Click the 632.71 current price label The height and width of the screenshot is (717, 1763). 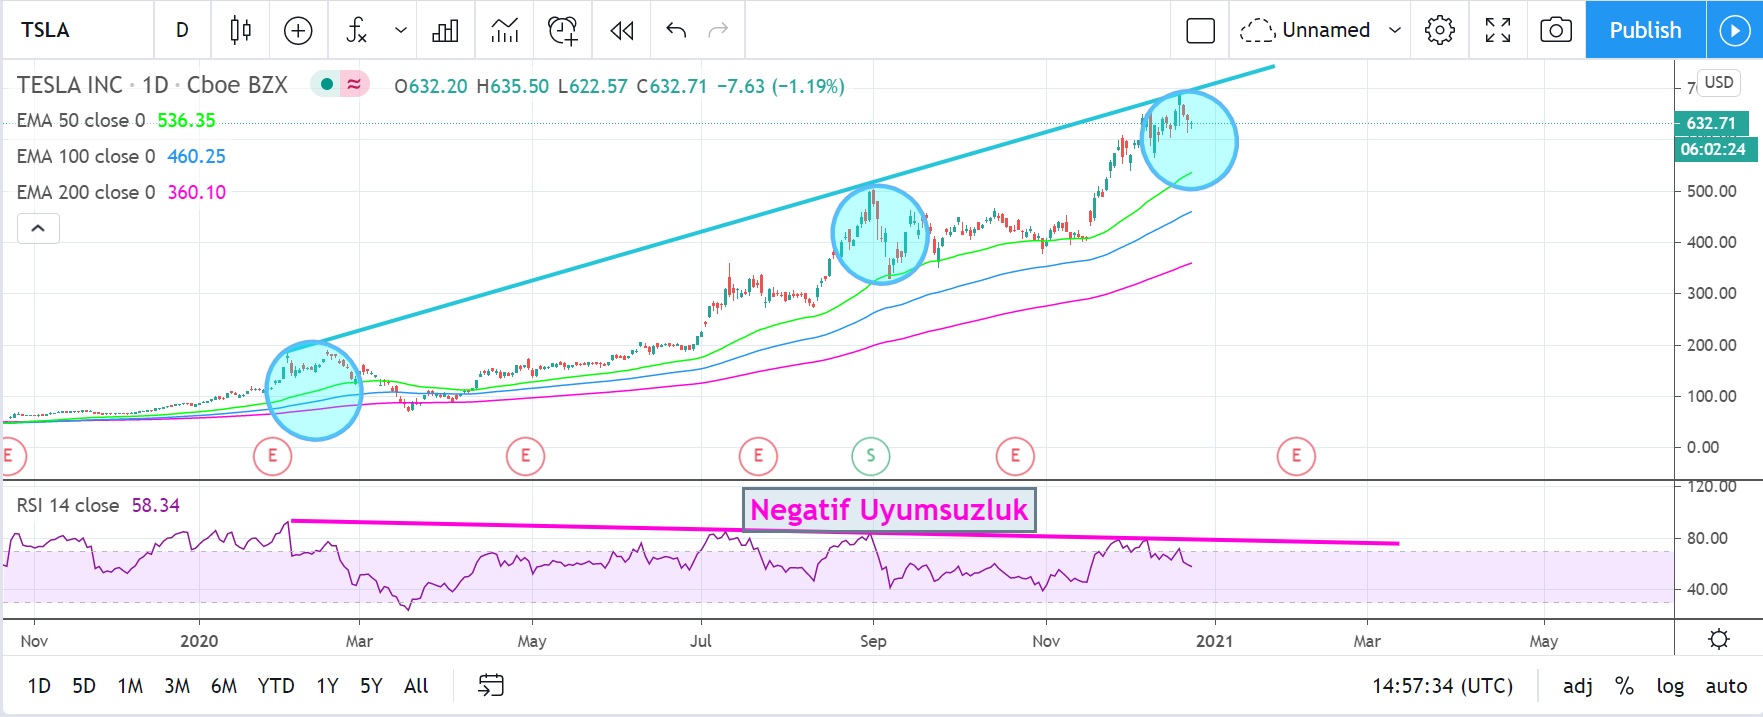click(1712, 123)
